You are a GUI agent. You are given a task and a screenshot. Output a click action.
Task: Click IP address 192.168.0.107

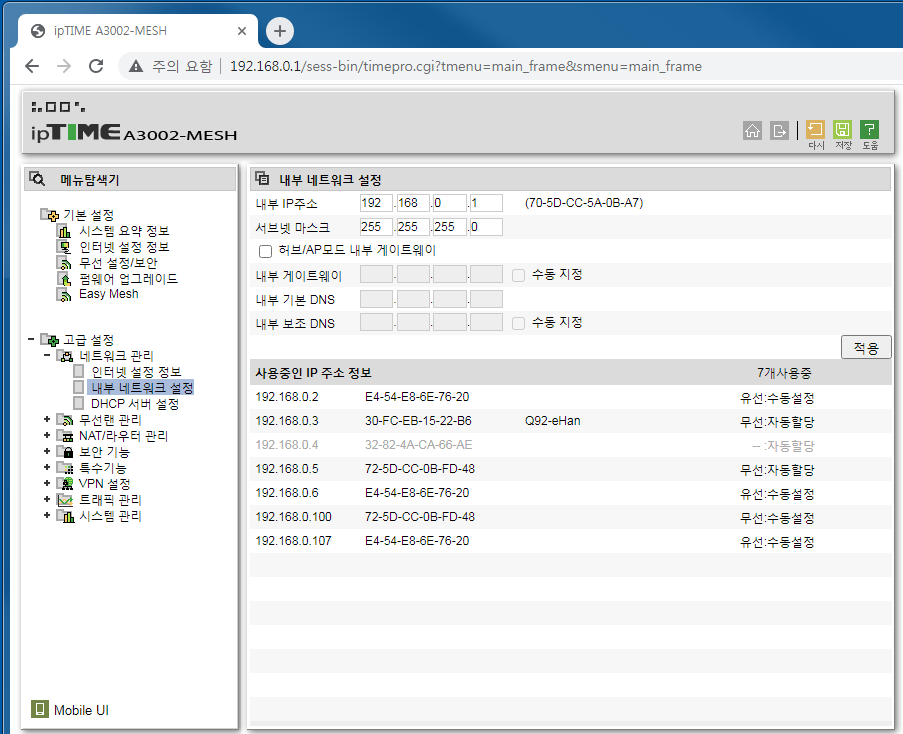(x=293, y=541)
